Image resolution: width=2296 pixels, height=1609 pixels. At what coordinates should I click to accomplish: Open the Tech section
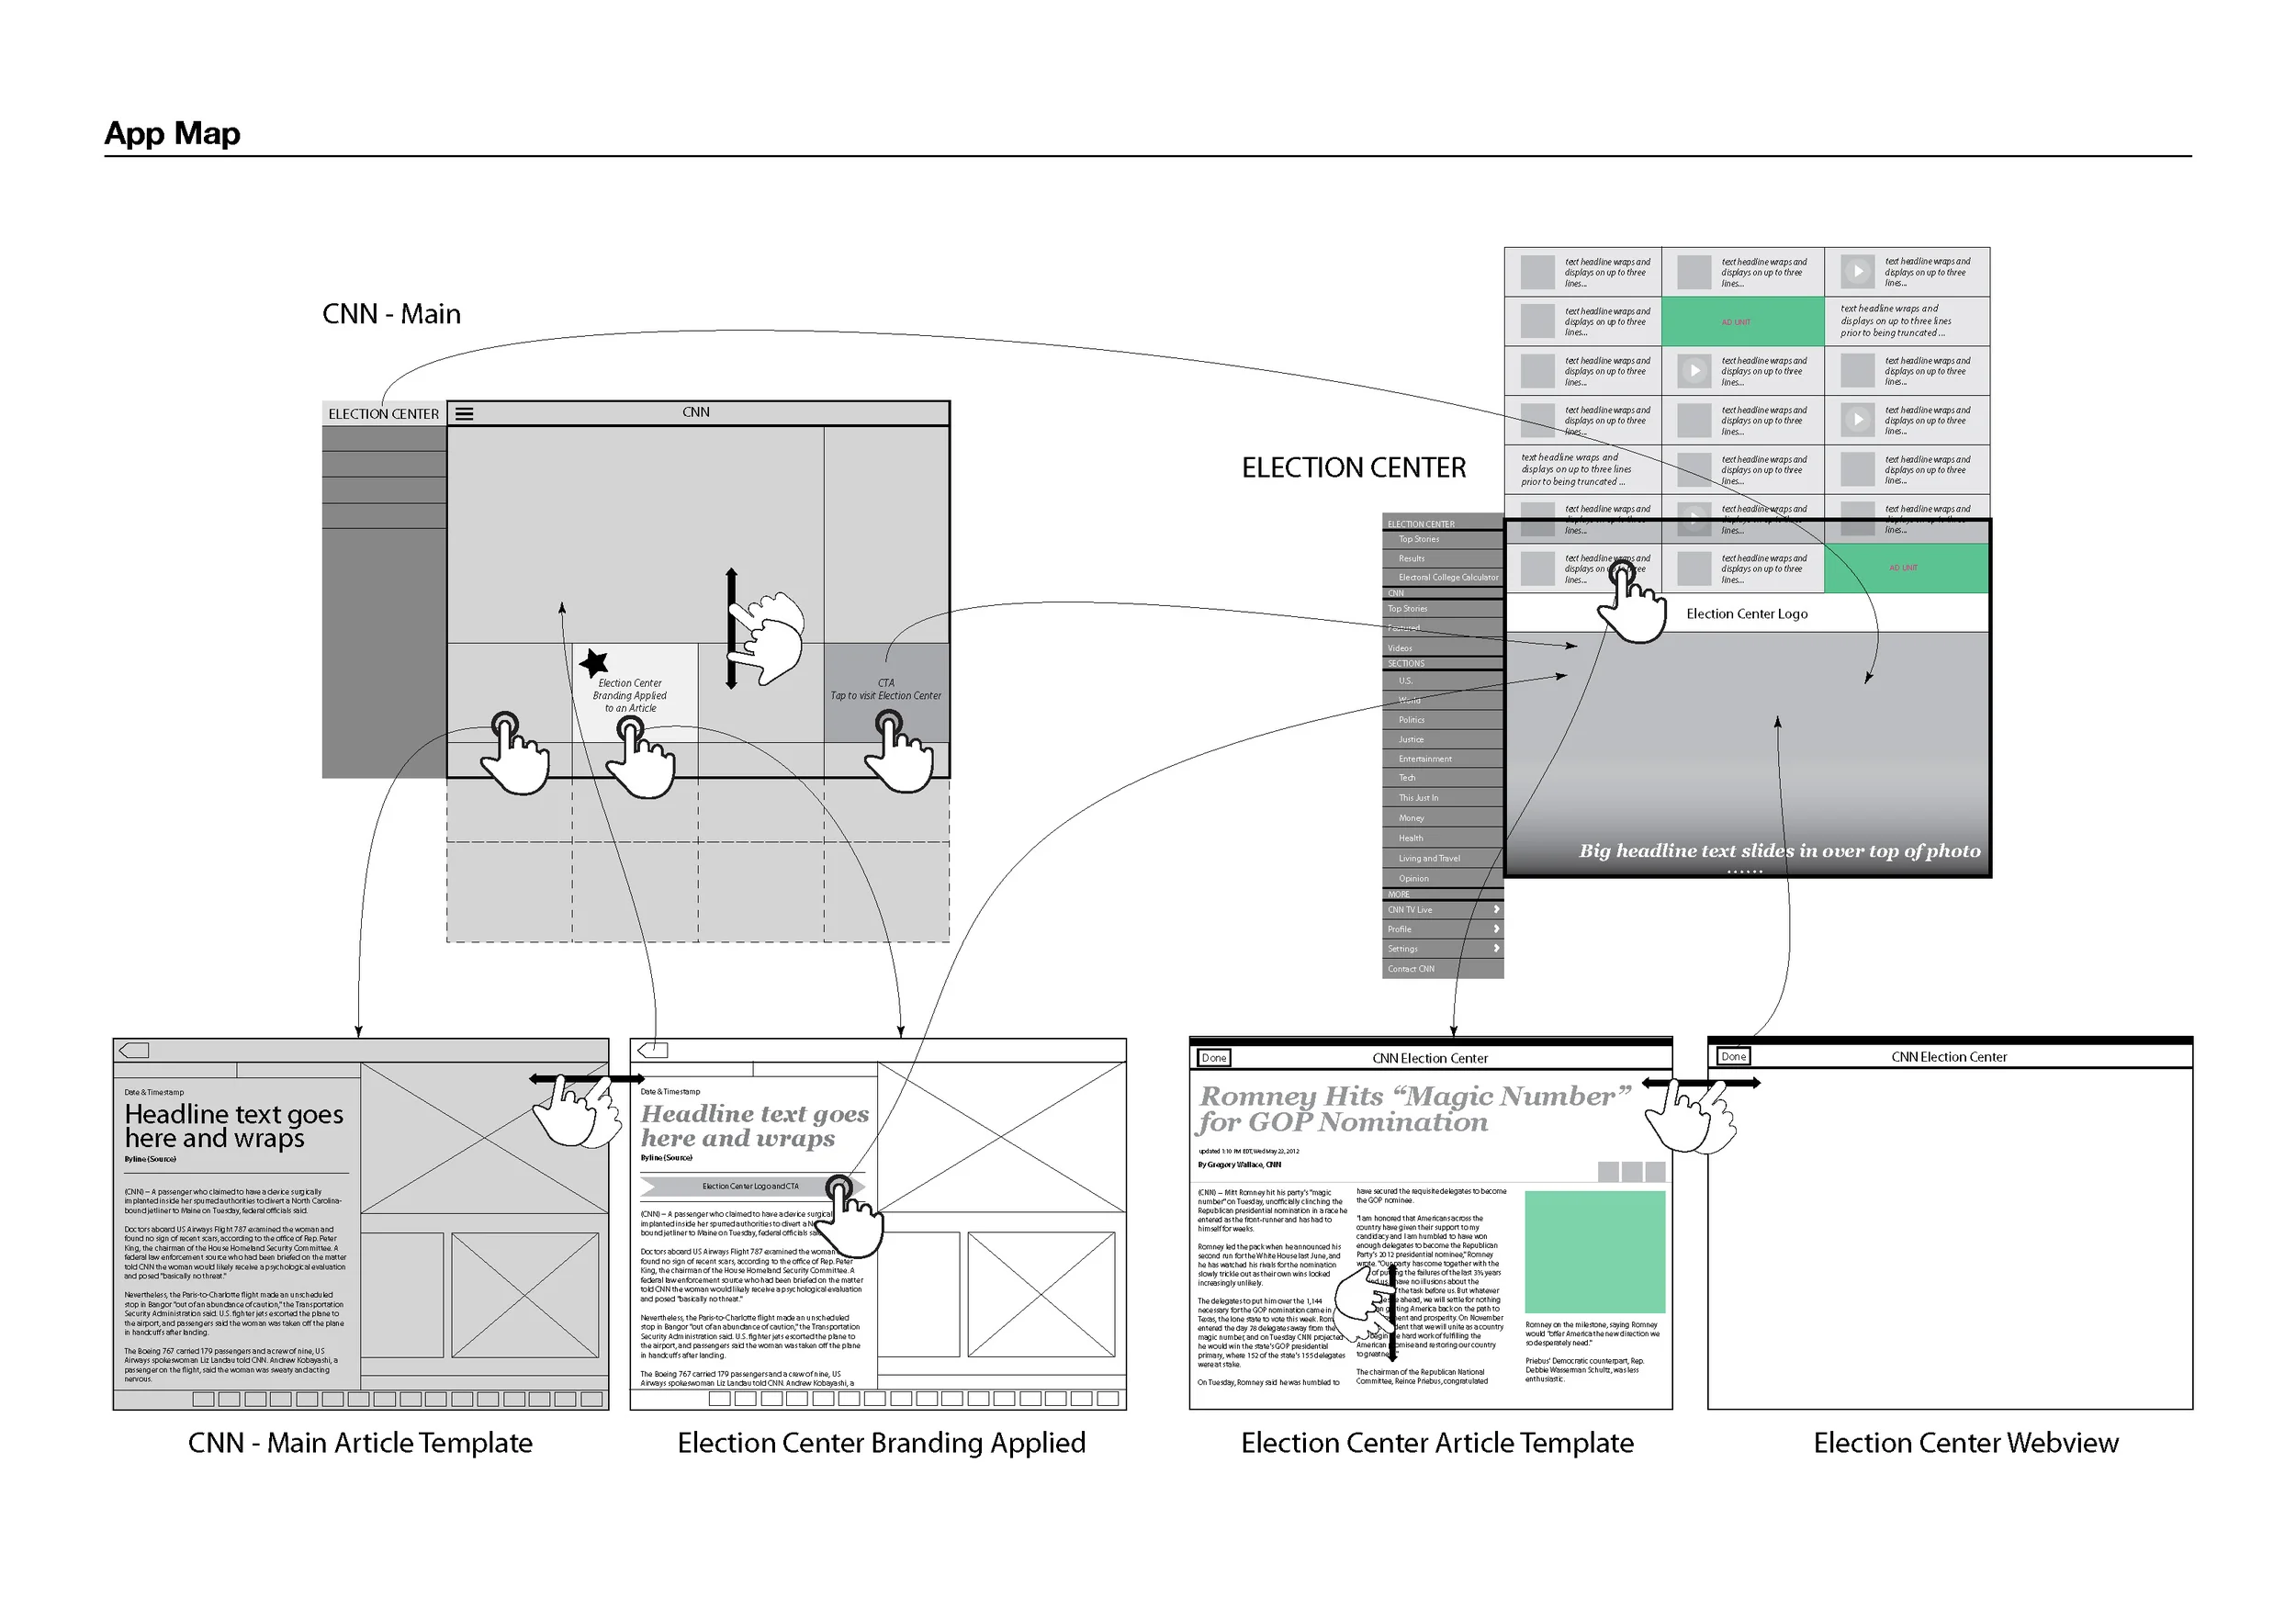(1443, 778)
